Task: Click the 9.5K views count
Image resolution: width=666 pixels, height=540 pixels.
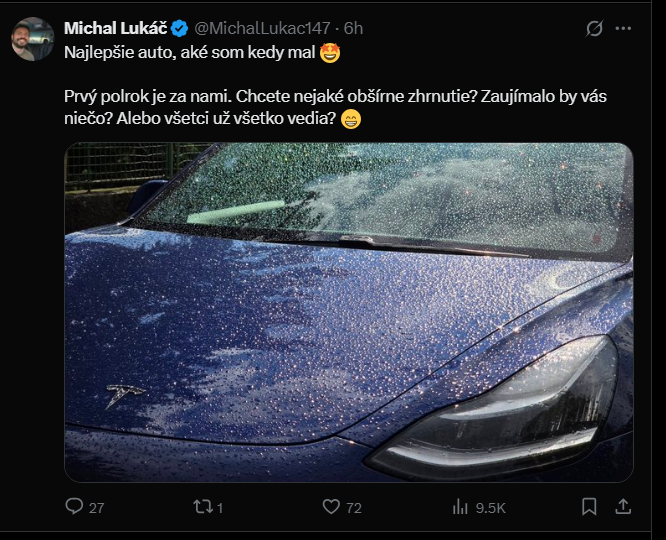Action: tap(491, 508)
